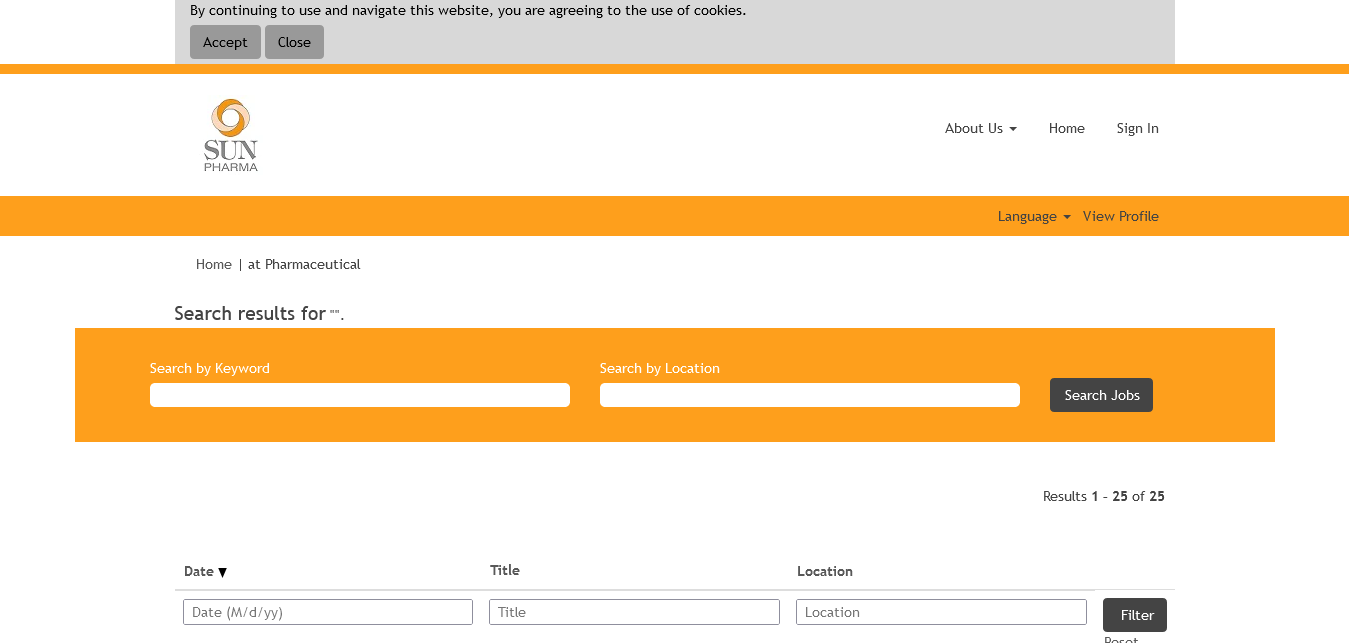Go to Home in top navigation
Image resolution: width=1366 pixels, height=643 pixels.
1066,128
